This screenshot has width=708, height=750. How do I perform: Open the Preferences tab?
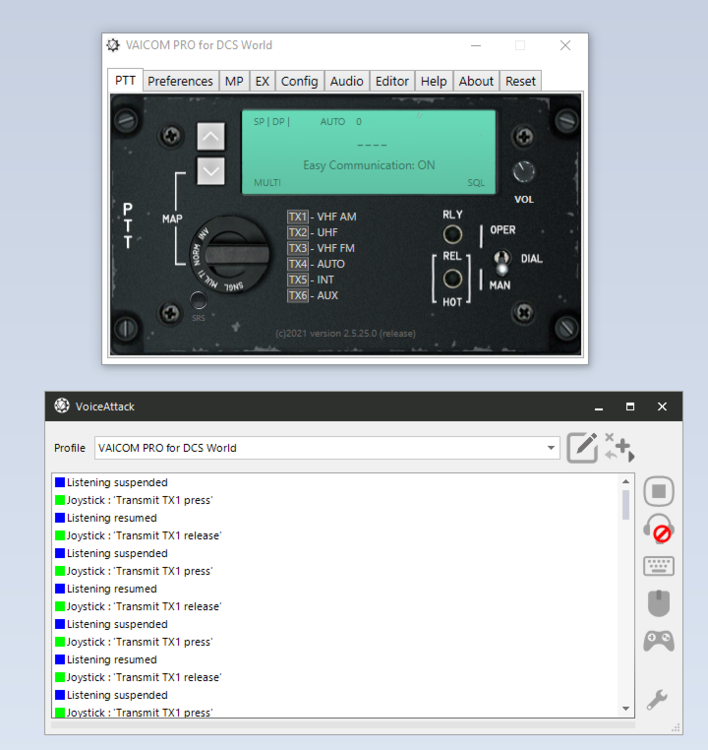click(180, 81)
